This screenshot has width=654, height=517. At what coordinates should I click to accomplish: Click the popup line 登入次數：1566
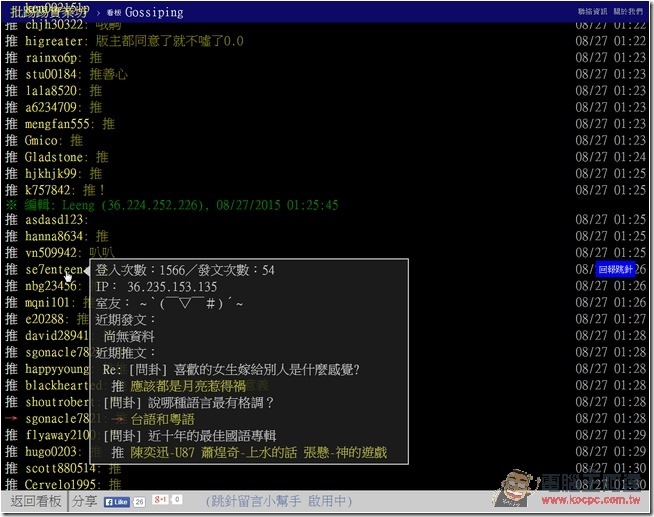(x=185, y=270)
